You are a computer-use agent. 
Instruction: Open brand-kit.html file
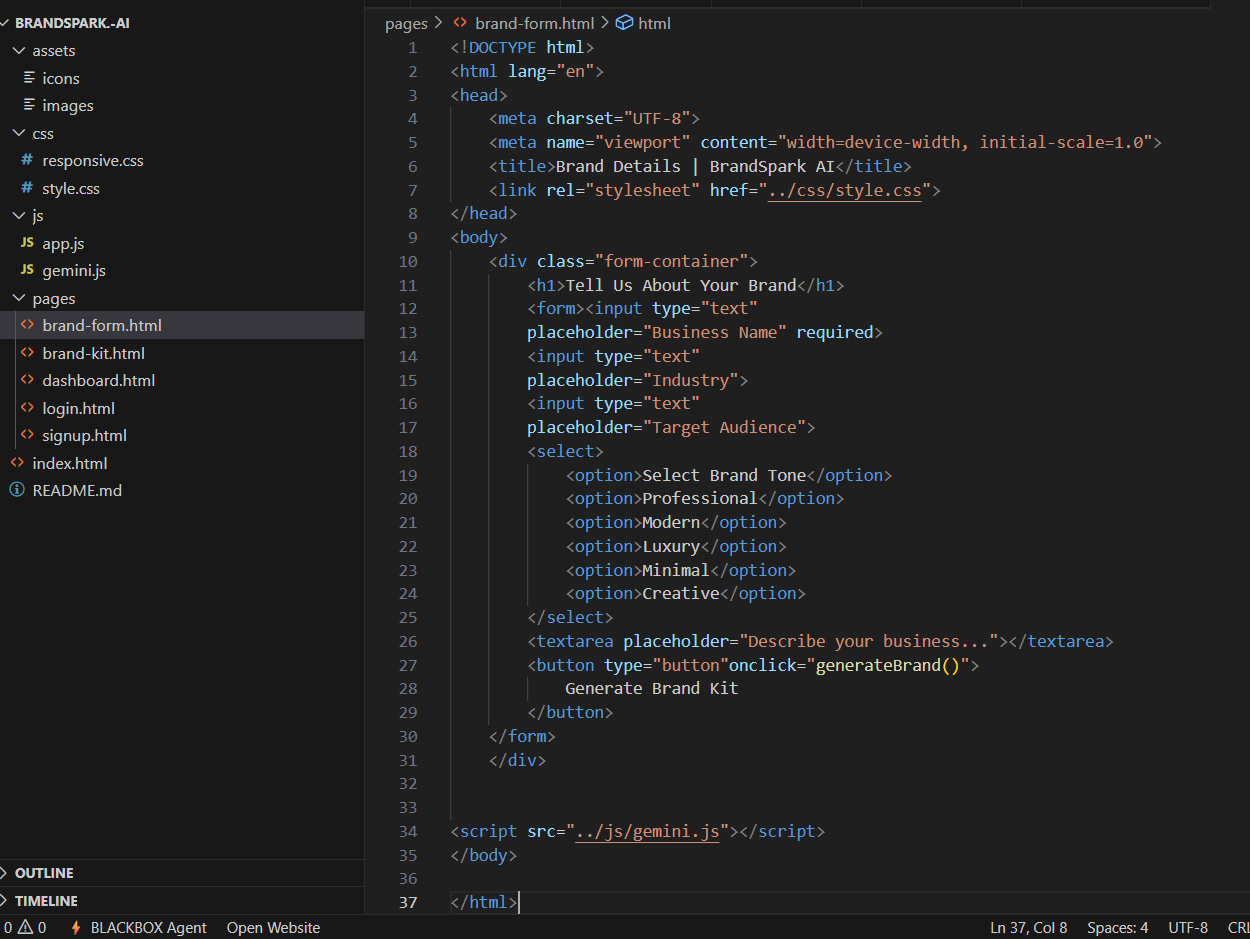tap(93, 353)
